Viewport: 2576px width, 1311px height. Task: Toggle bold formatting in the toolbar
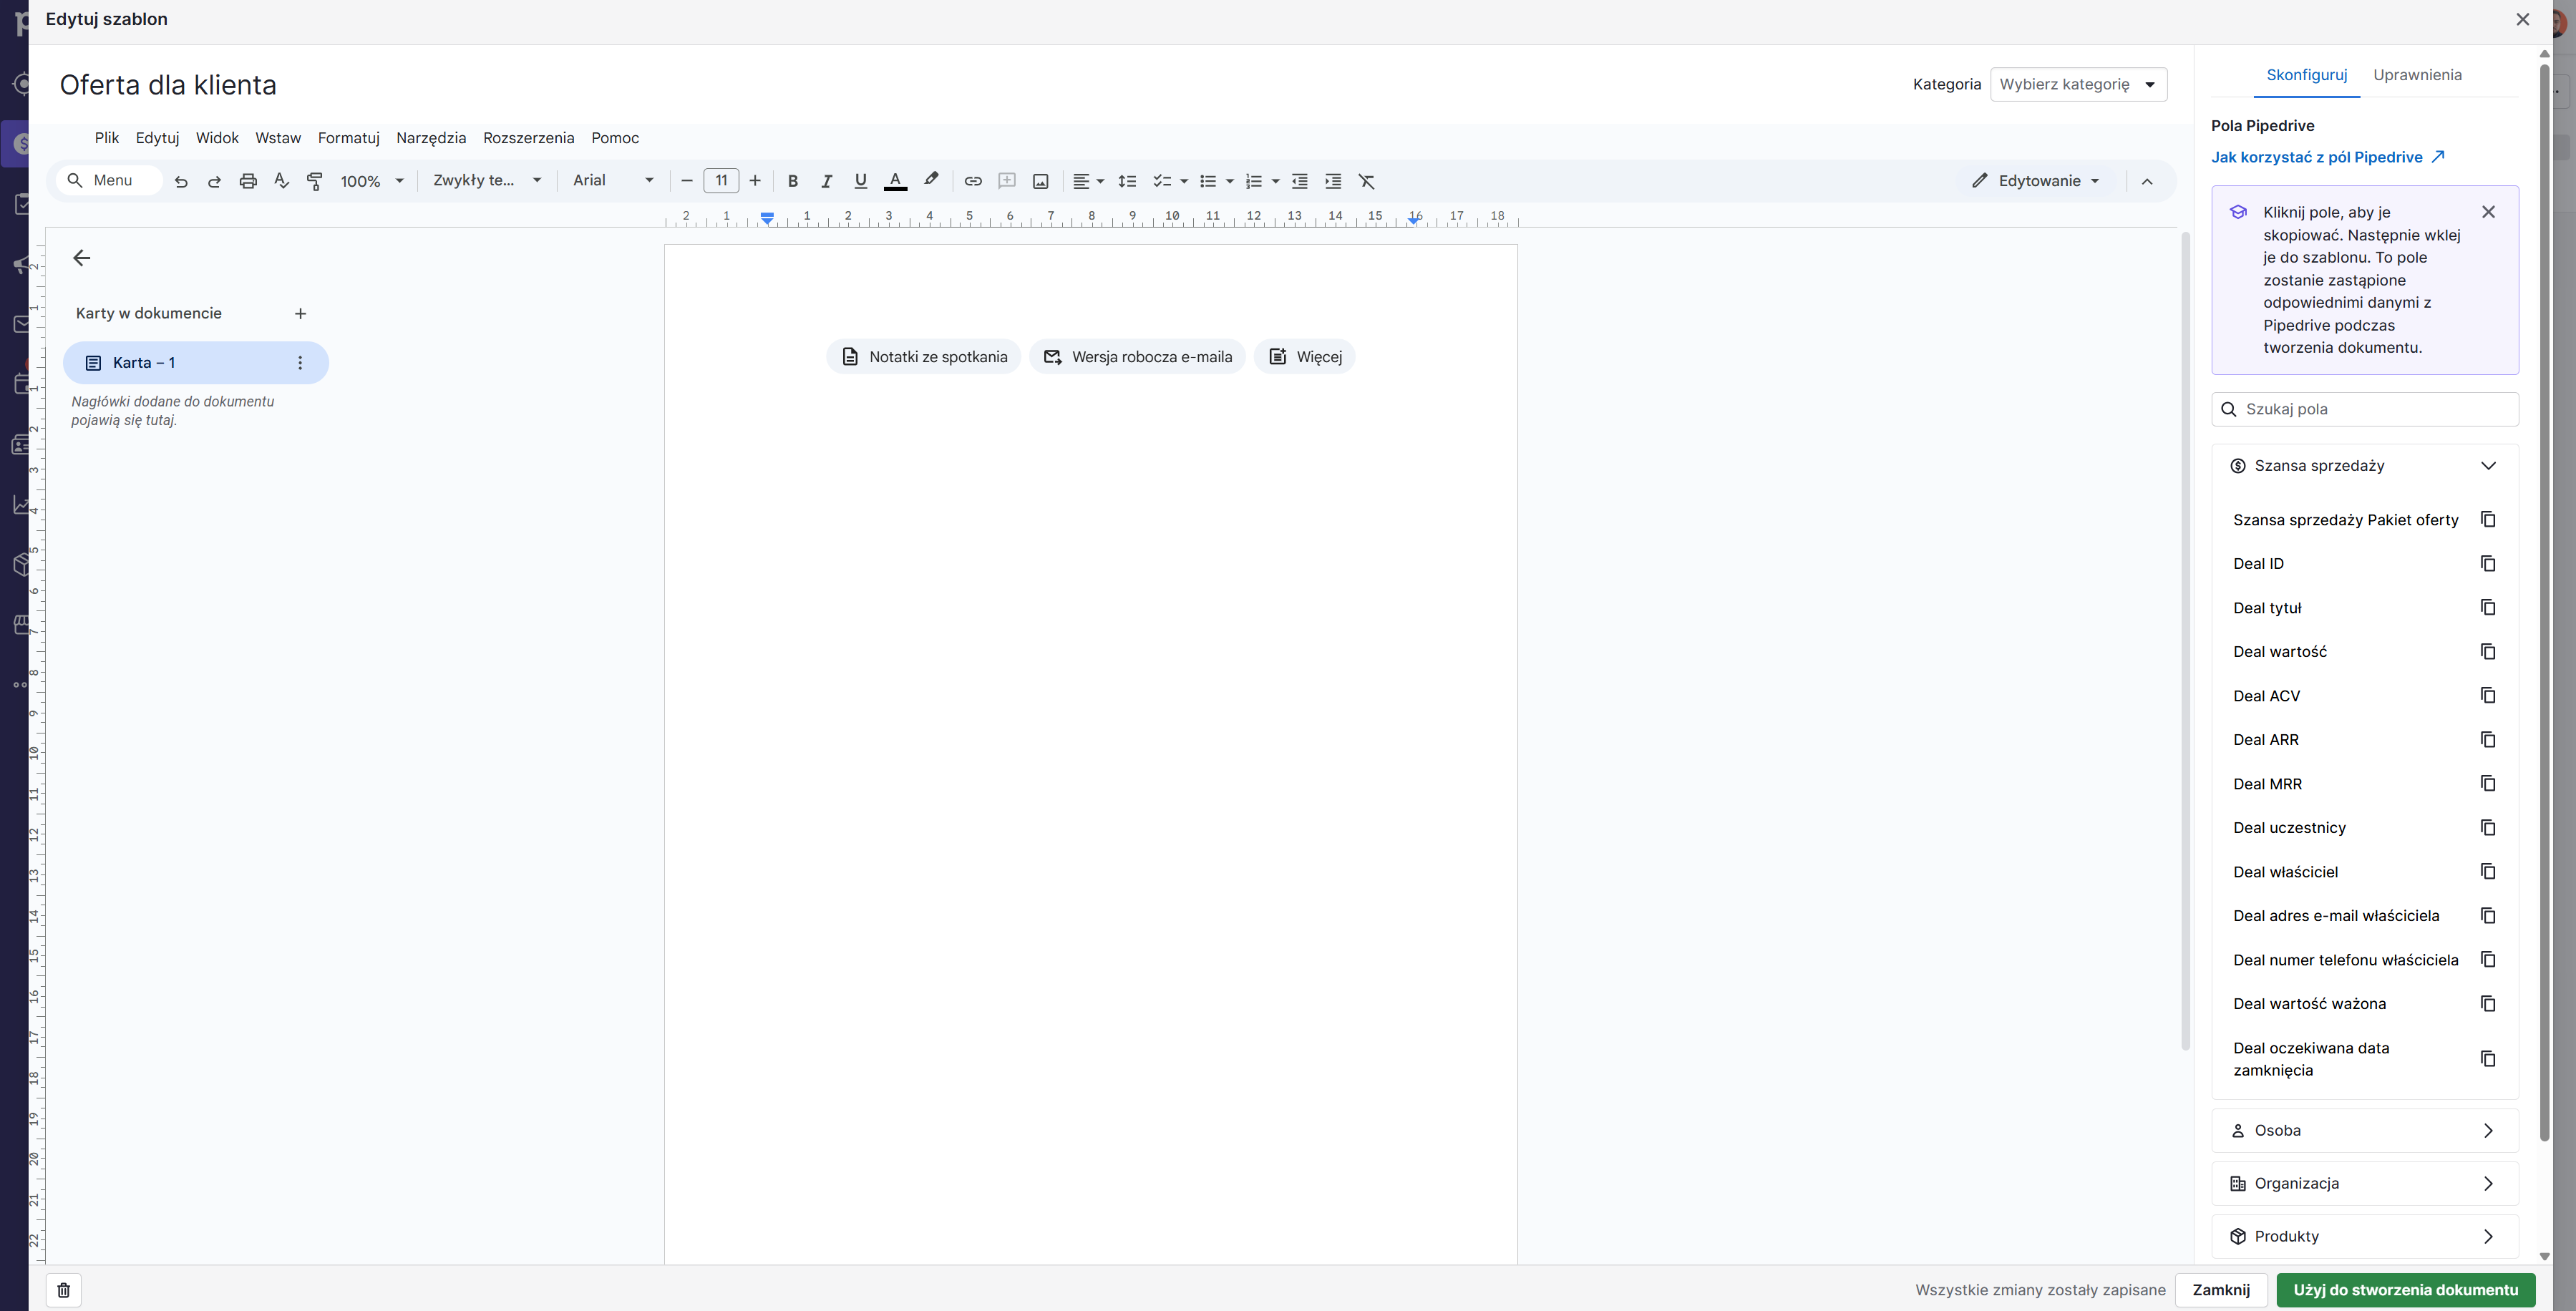[793, 181]
